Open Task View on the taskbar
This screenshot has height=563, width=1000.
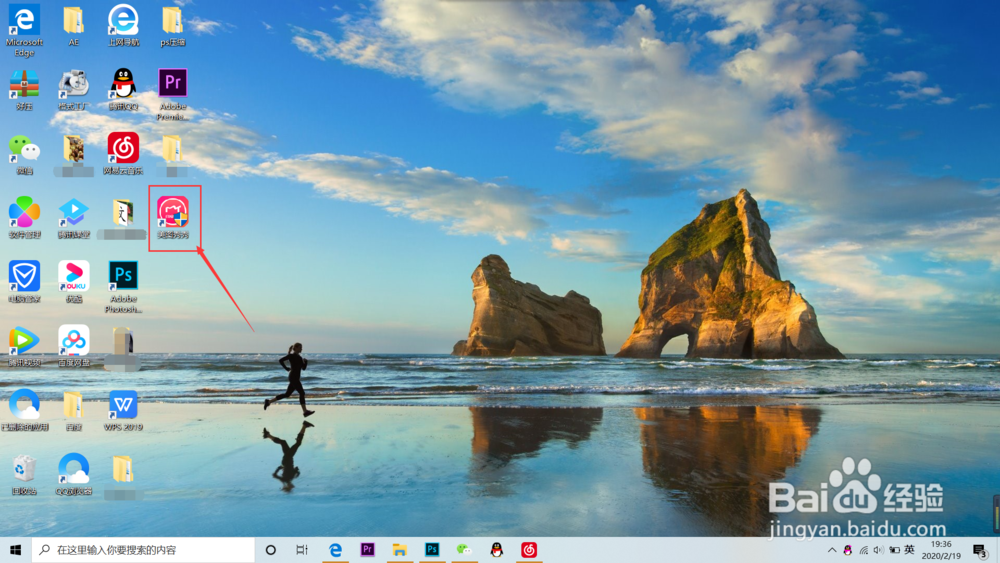pyautogui.click(x=302, y=550)
